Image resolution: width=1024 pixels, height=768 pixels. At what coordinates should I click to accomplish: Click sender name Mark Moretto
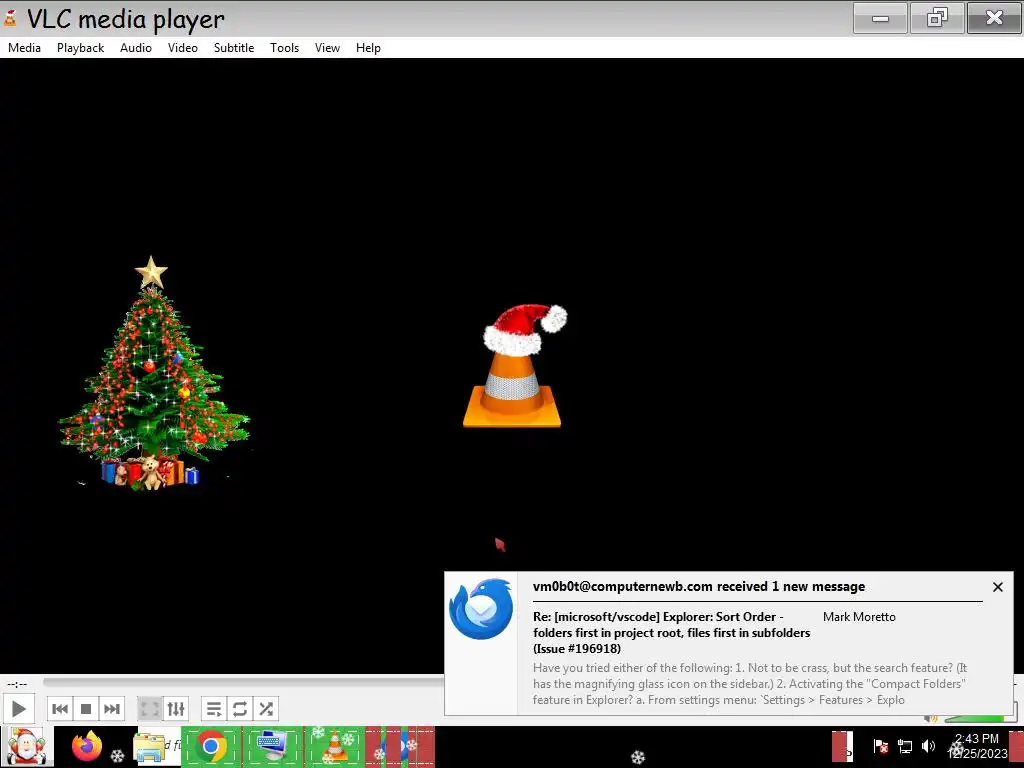click(x=859, y=616)
